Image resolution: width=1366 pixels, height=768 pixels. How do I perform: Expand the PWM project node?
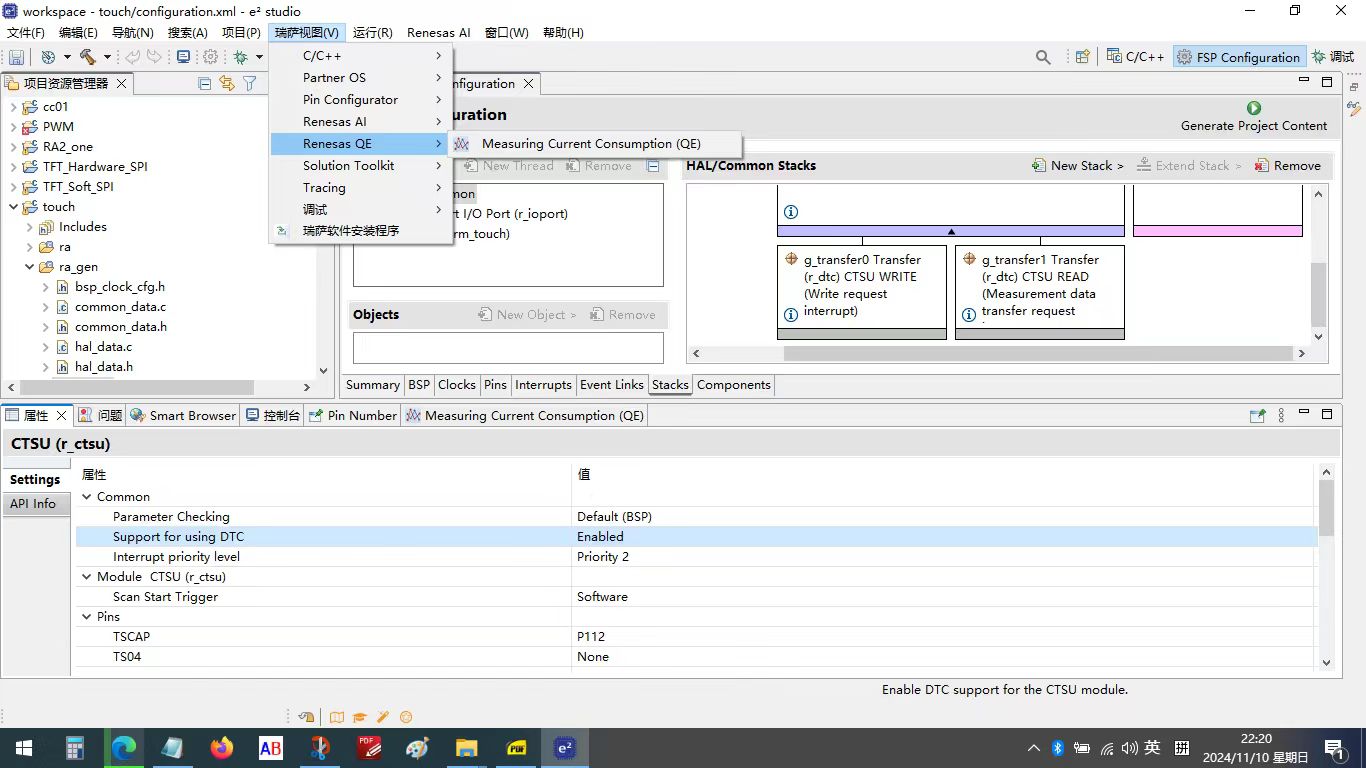(x=13, y=127)
